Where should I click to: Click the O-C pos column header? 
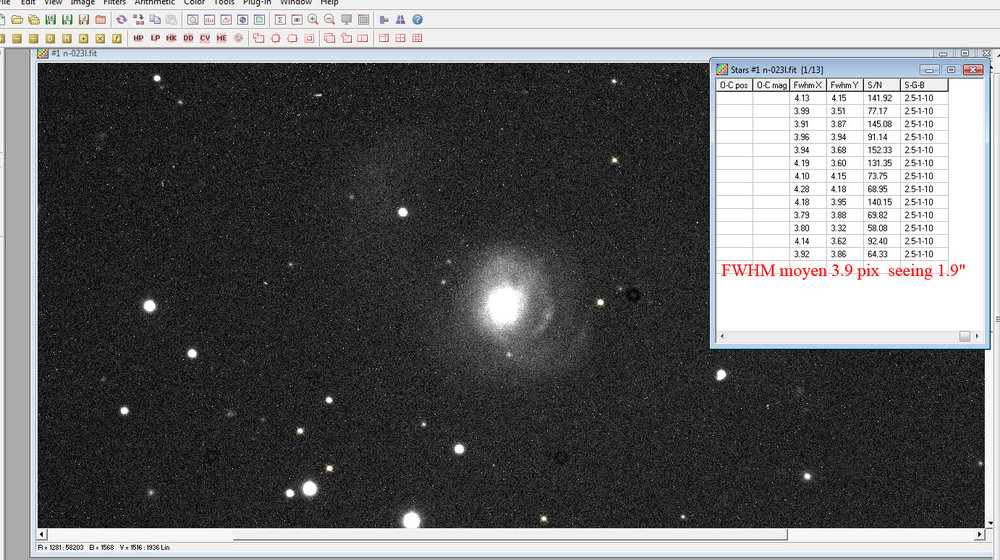[x=734, y=85]
